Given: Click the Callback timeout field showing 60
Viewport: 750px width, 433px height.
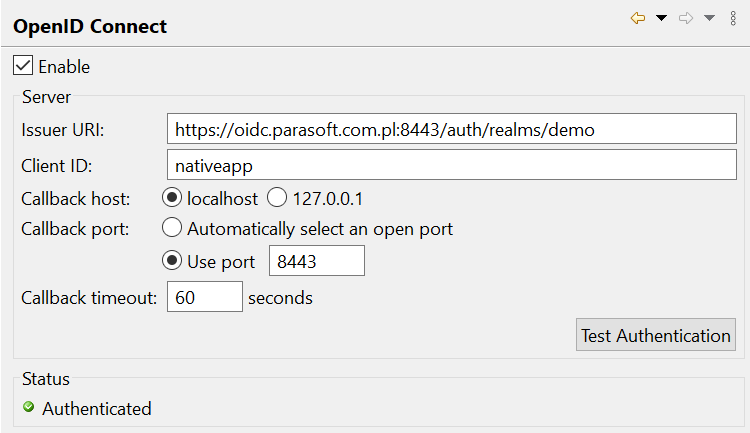Looking at the screenshot, I should [x=205, y=297].
